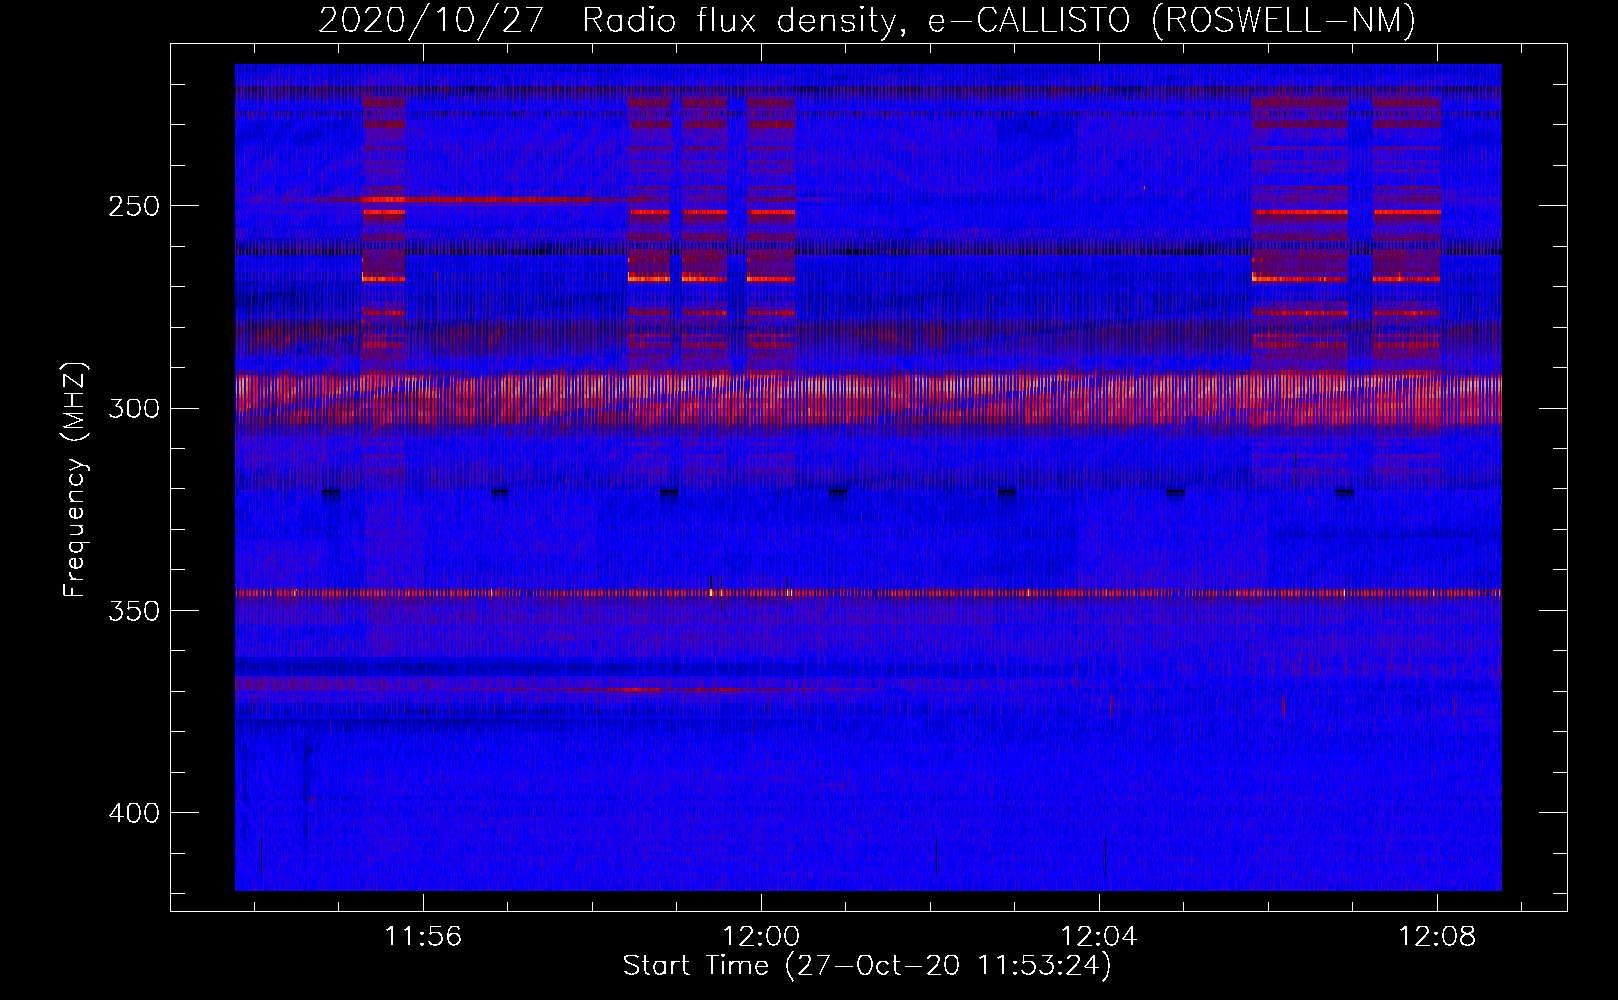The height and width of the screenshot is (1000, 1618).
Task: Click the 'Frequency (MHZ)' axis label
Action: (75, 479)
